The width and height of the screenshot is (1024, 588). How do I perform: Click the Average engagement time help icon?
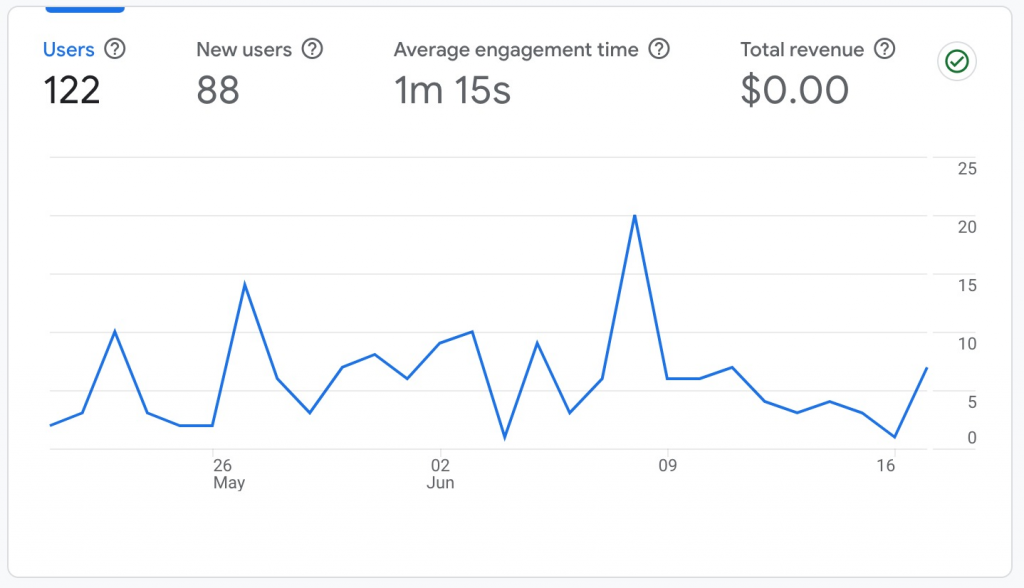[x=658, y=49]
